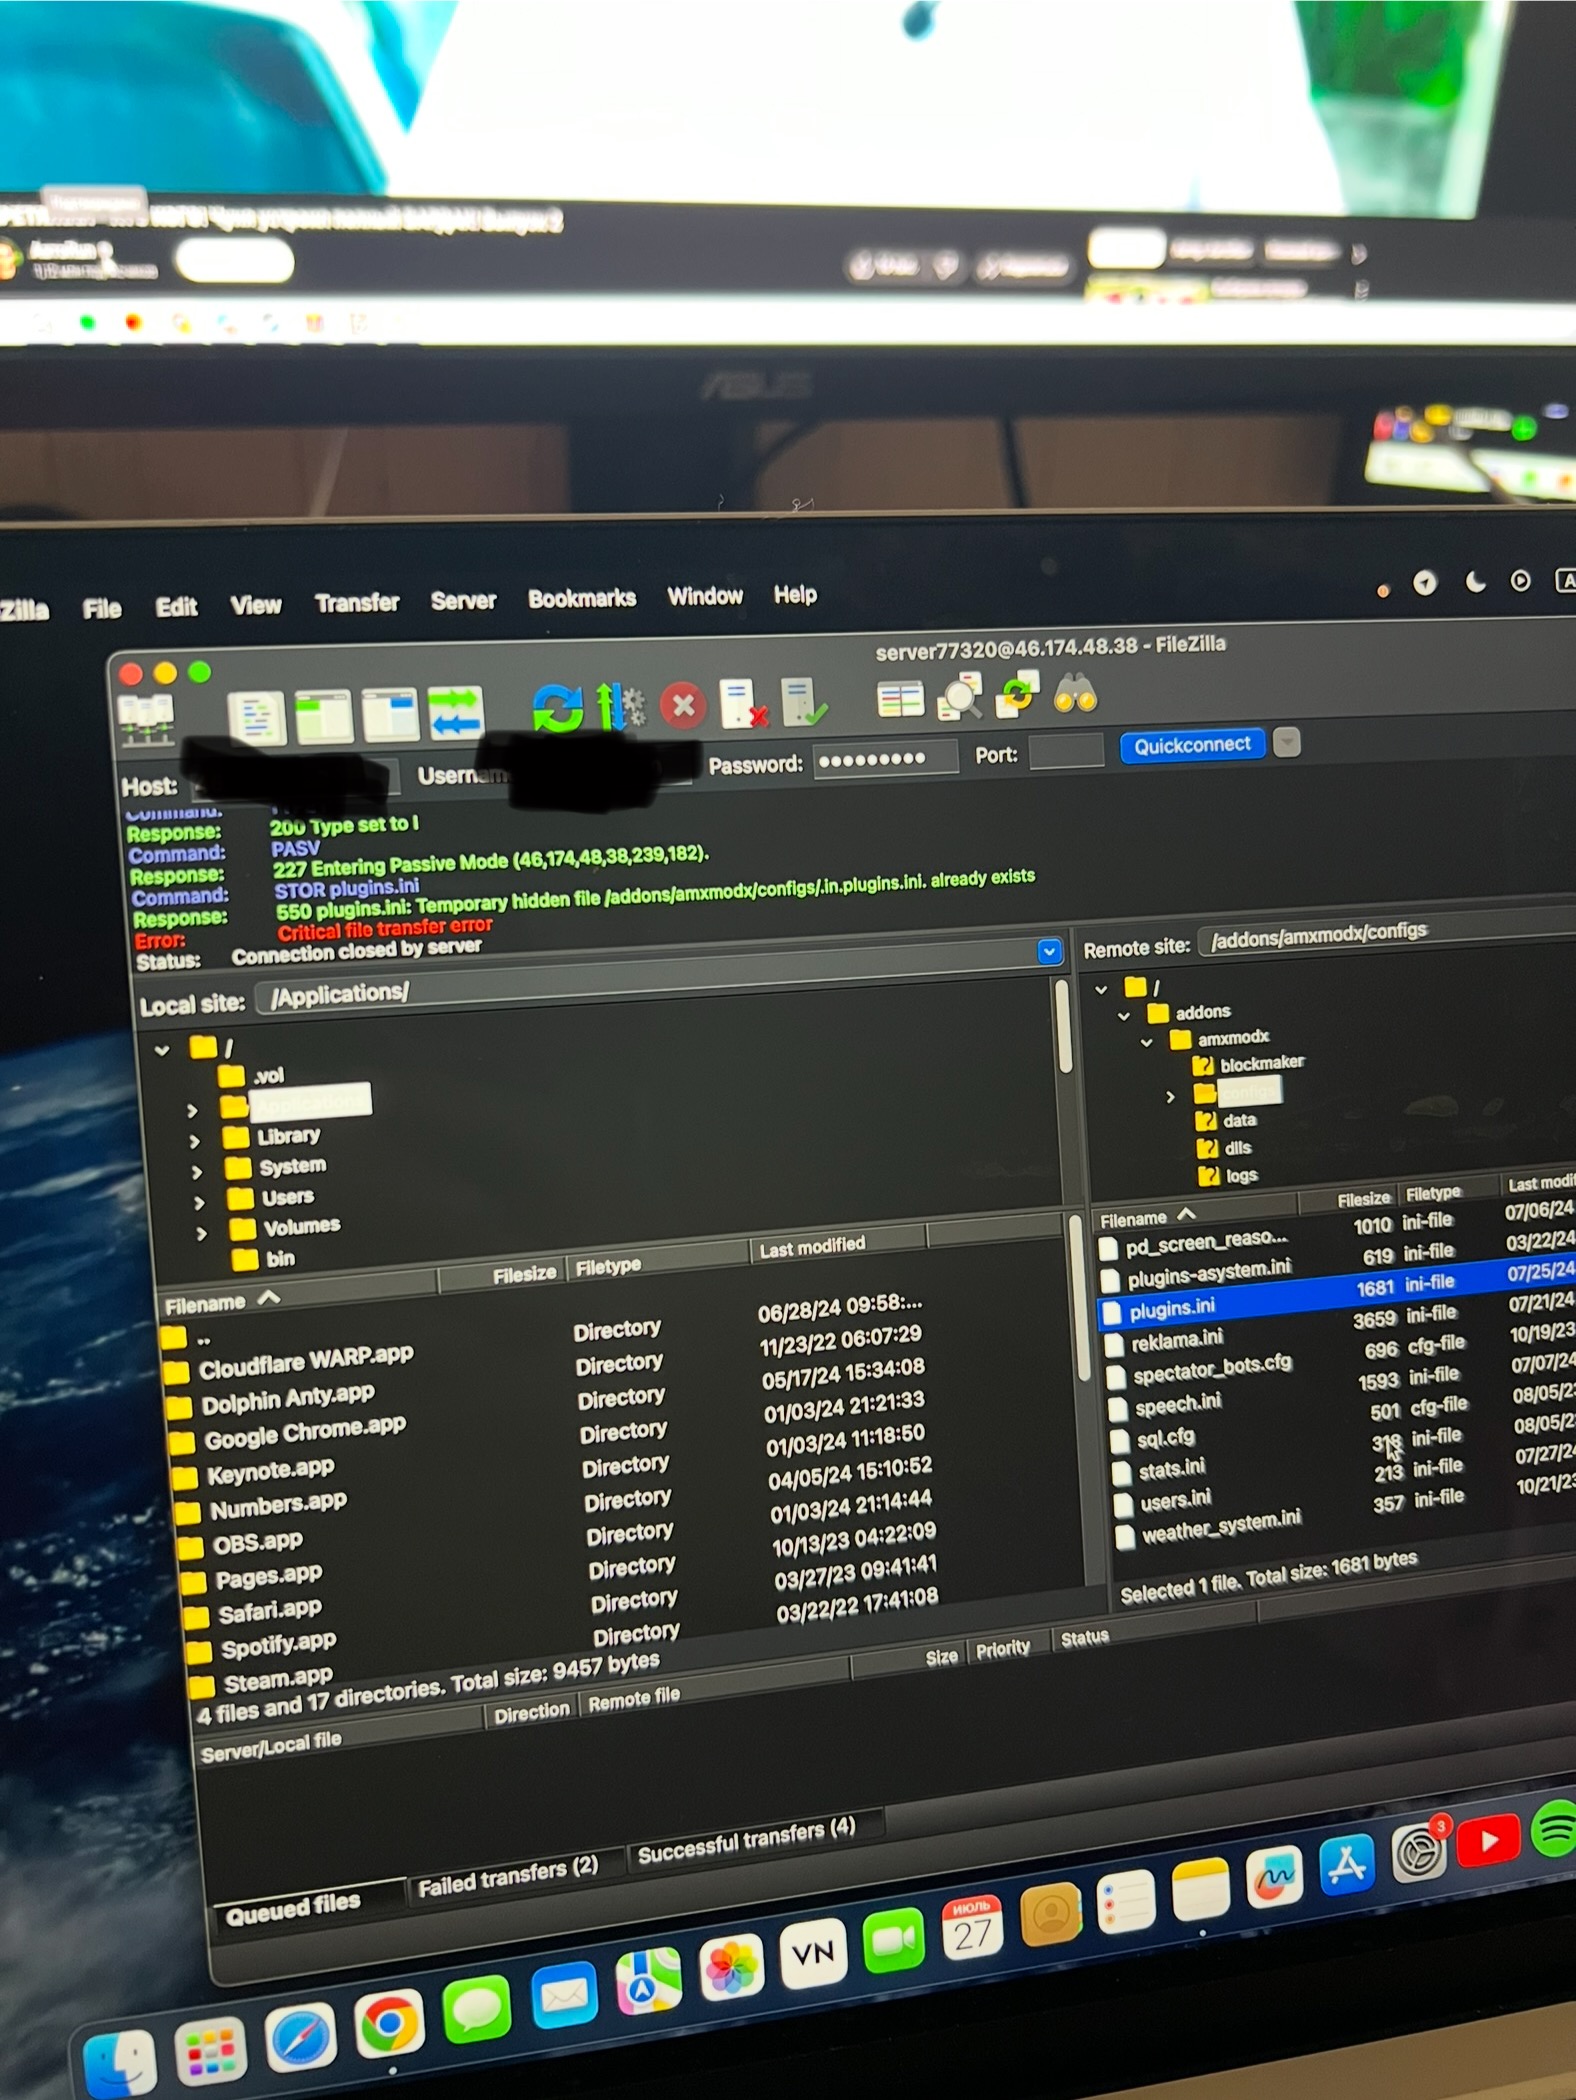1576x2100 pixels.
Task: Expand the local Library folder
Action: point(194,1141)
